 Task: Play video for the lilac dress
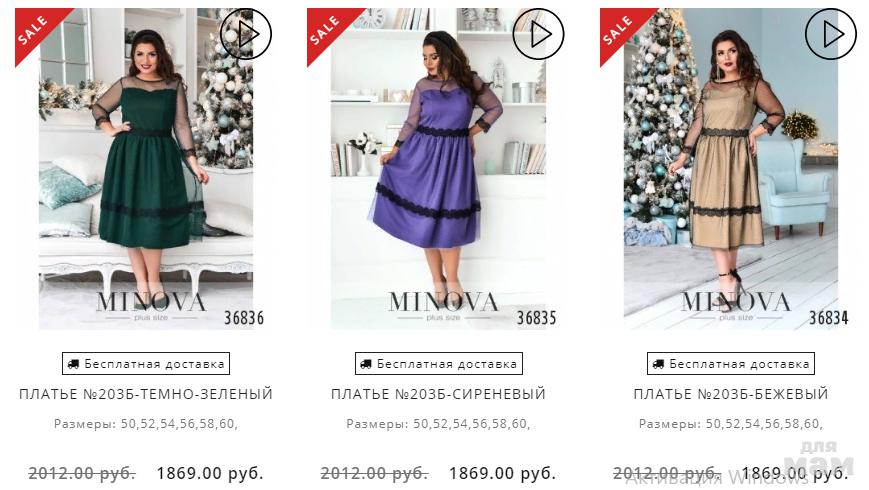click(x=538, y=34)
